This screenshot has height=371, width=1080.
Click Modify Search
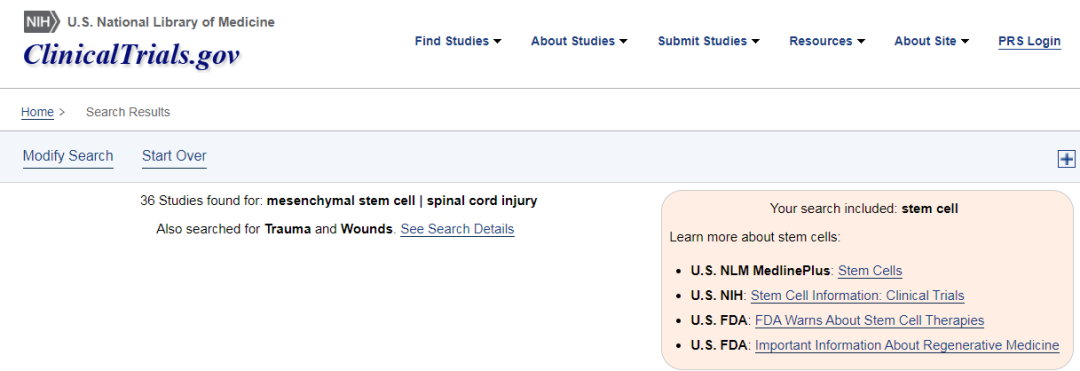[68, 156]
